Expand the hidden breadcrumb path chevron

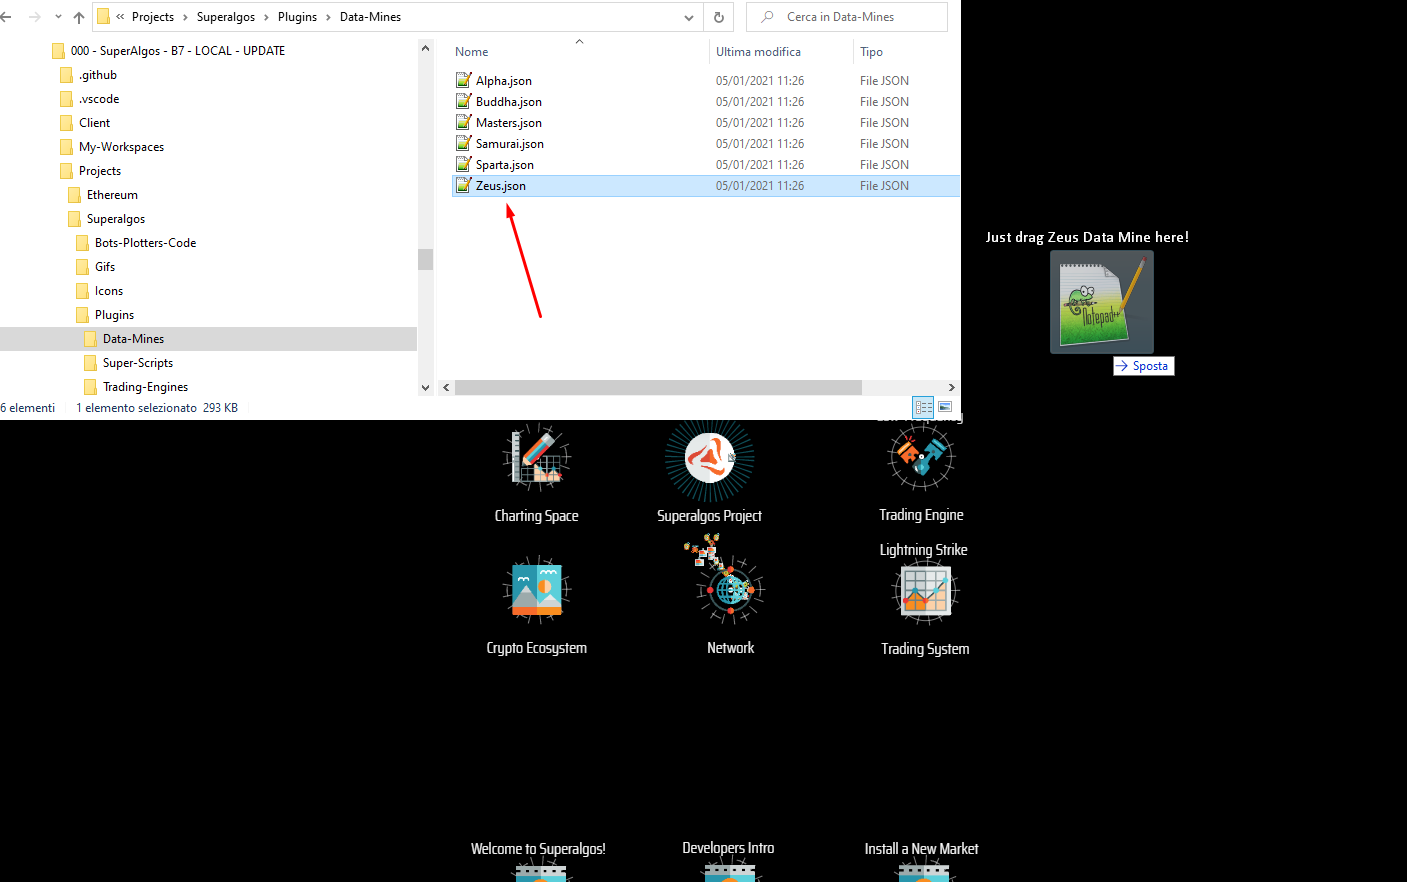(120, 17)
